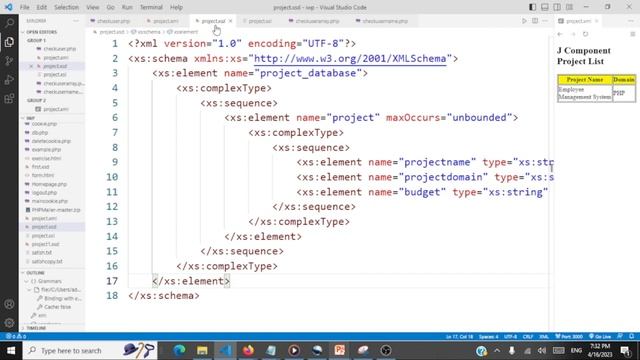
Task: Reload the preview page
Action: (x=586, y=34)
